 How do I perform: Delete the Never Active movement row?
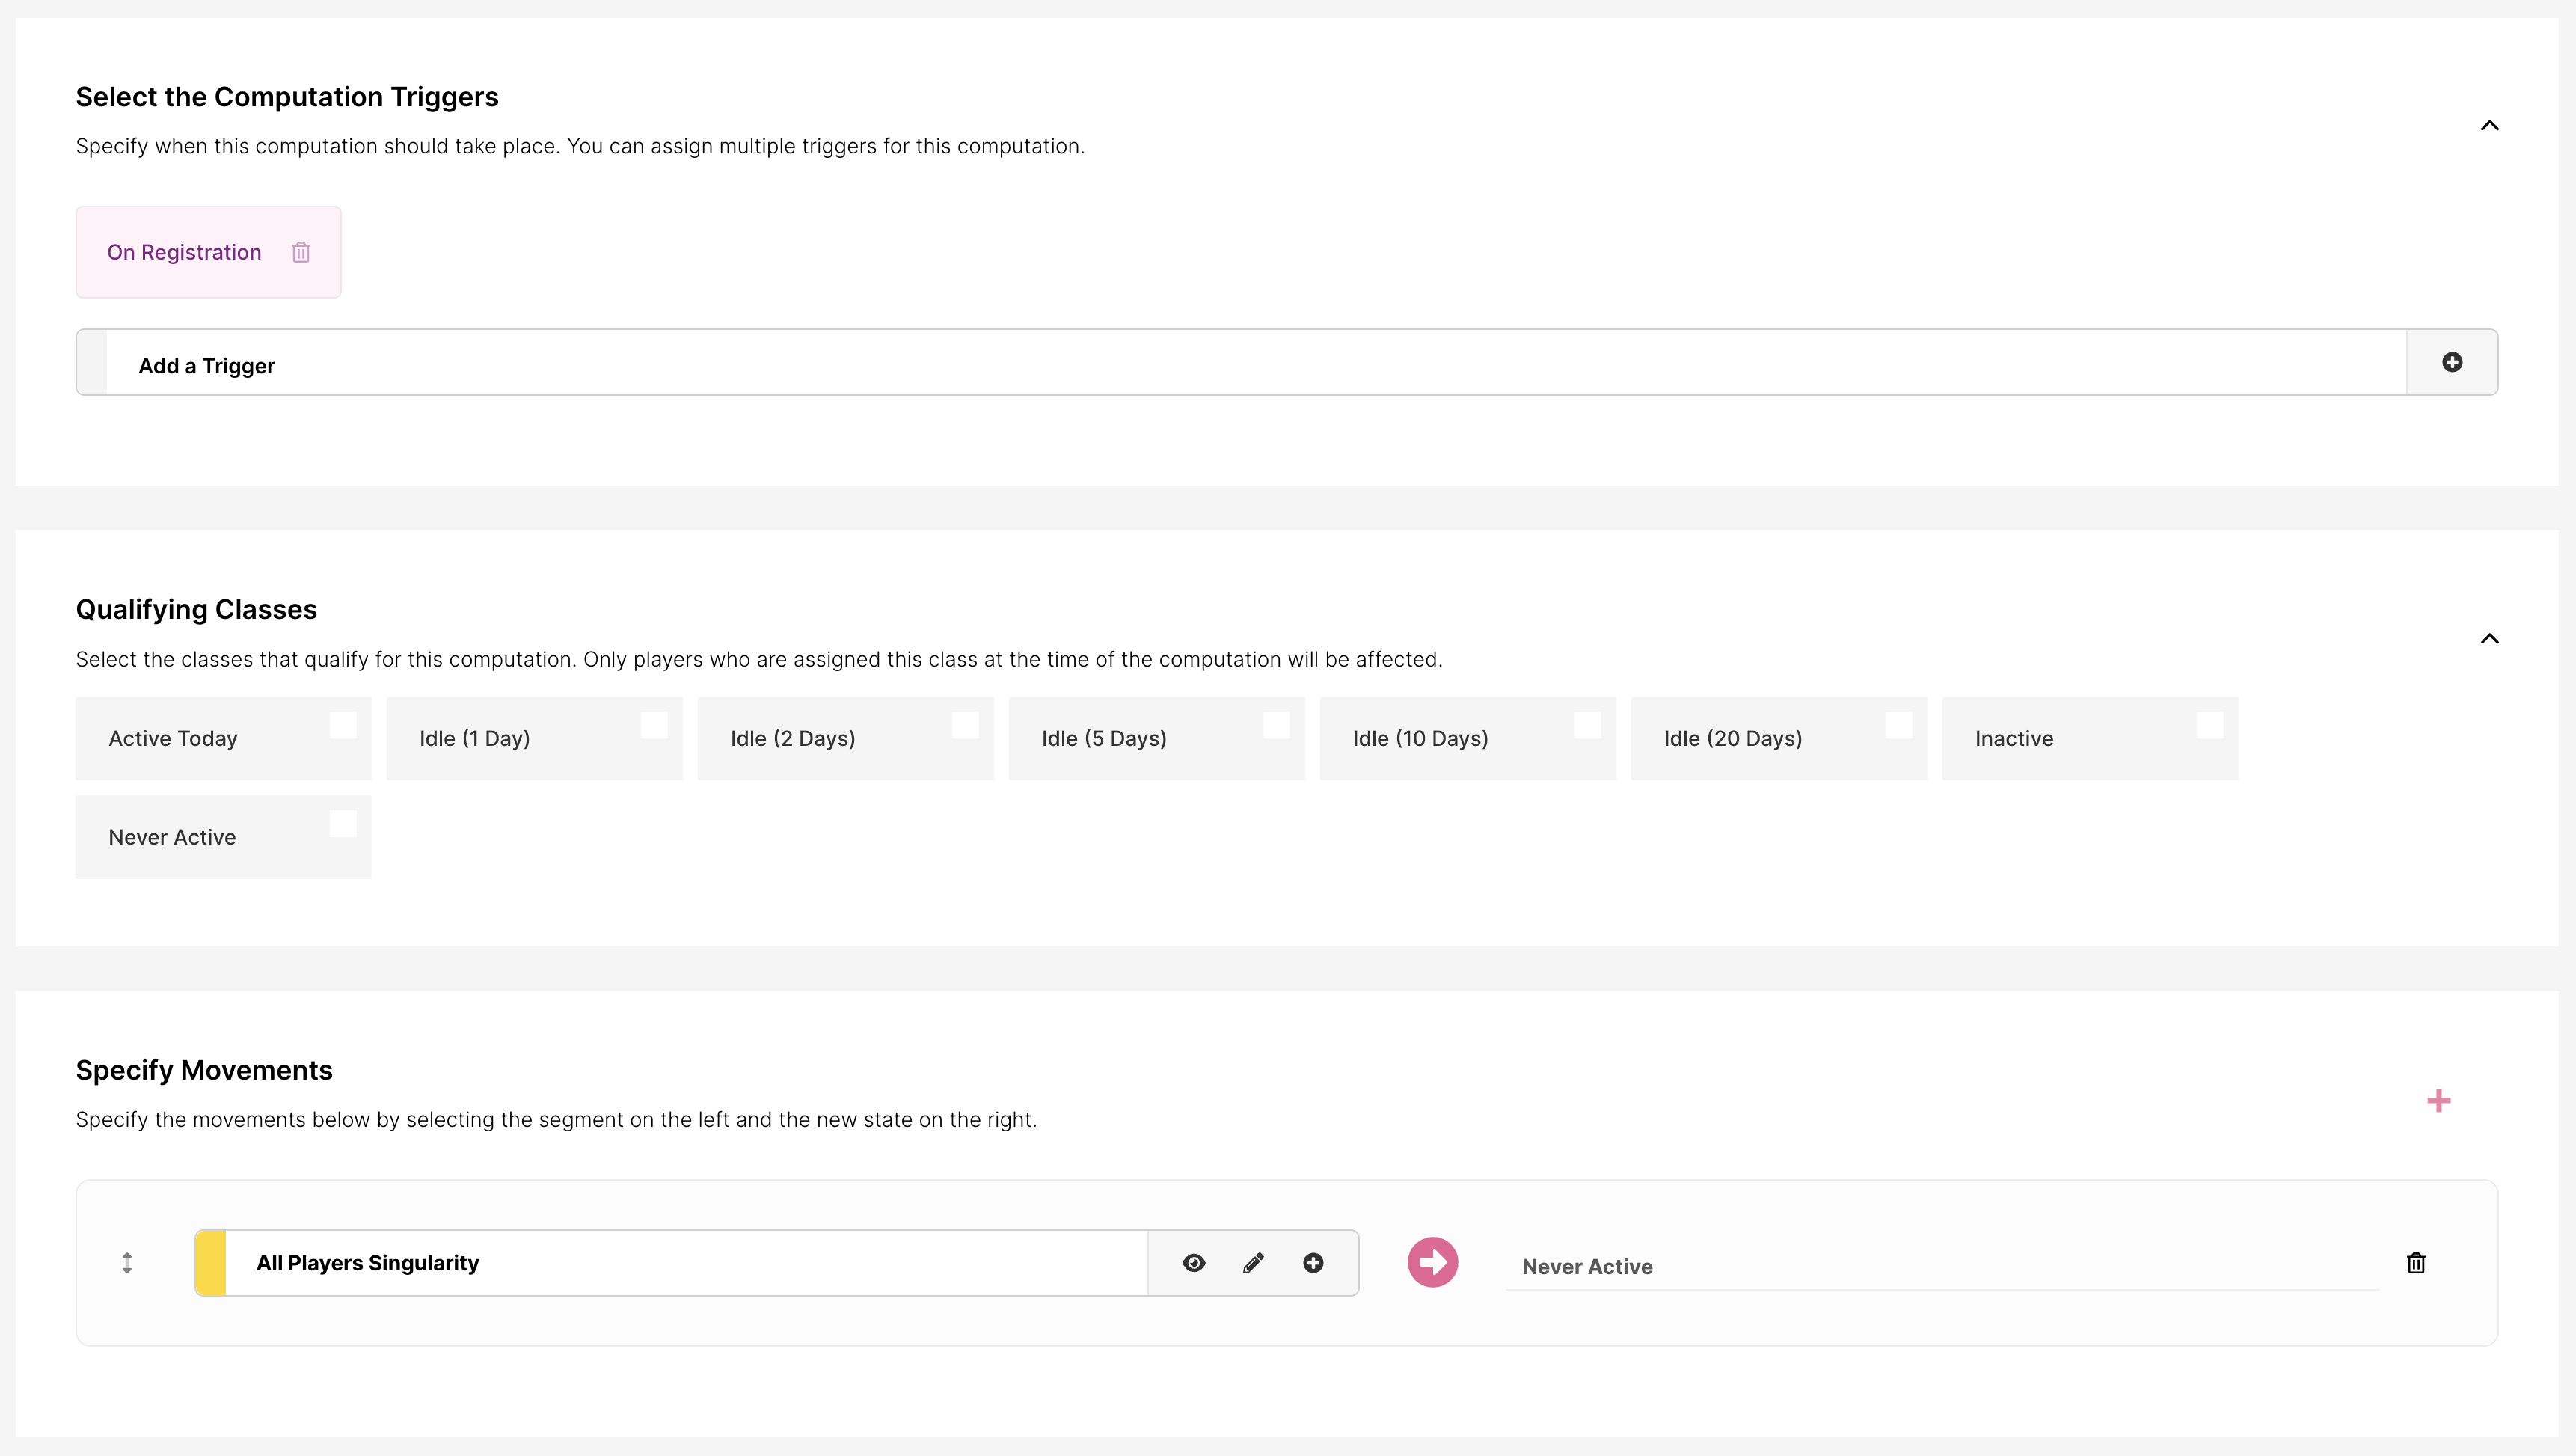click(2416, 1263)
